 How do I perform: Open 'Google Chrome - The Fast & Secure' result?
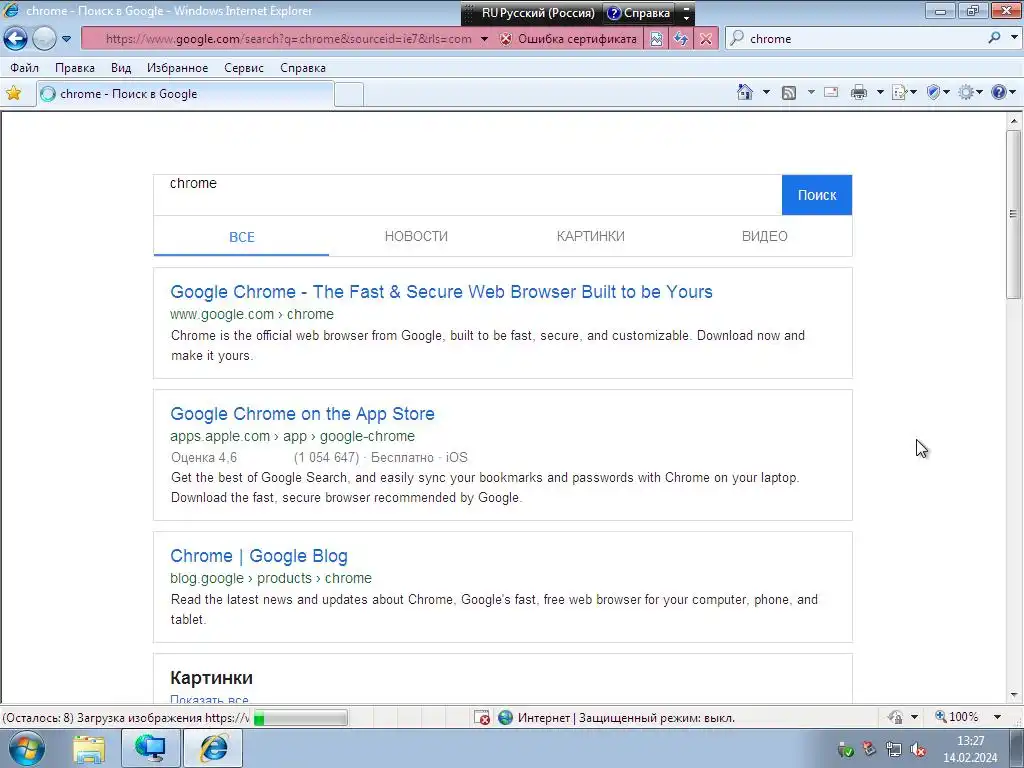point(441,292)
